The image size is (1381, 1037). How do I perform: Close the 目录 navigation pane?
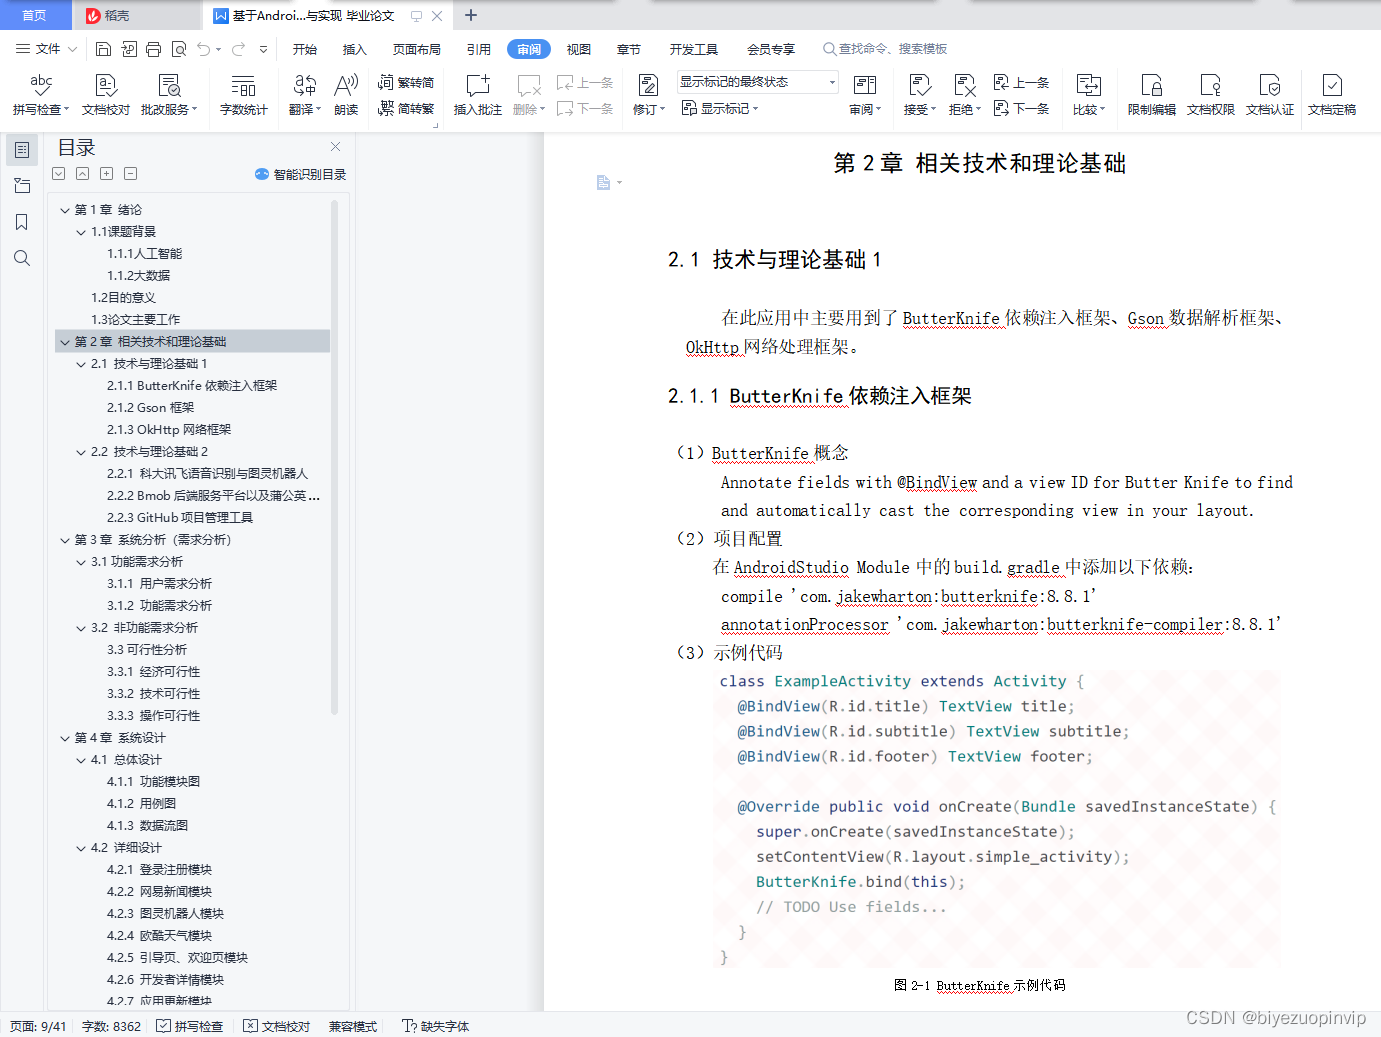335,147
